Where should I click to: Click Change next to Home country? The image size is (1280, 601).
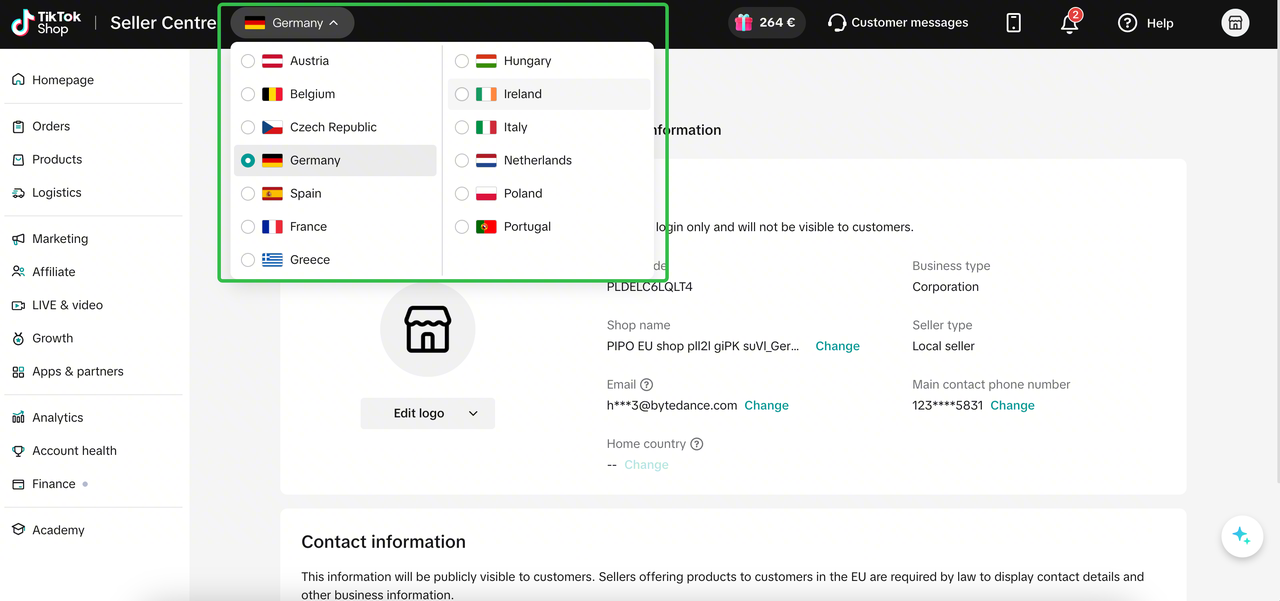[x=646, y=465]
